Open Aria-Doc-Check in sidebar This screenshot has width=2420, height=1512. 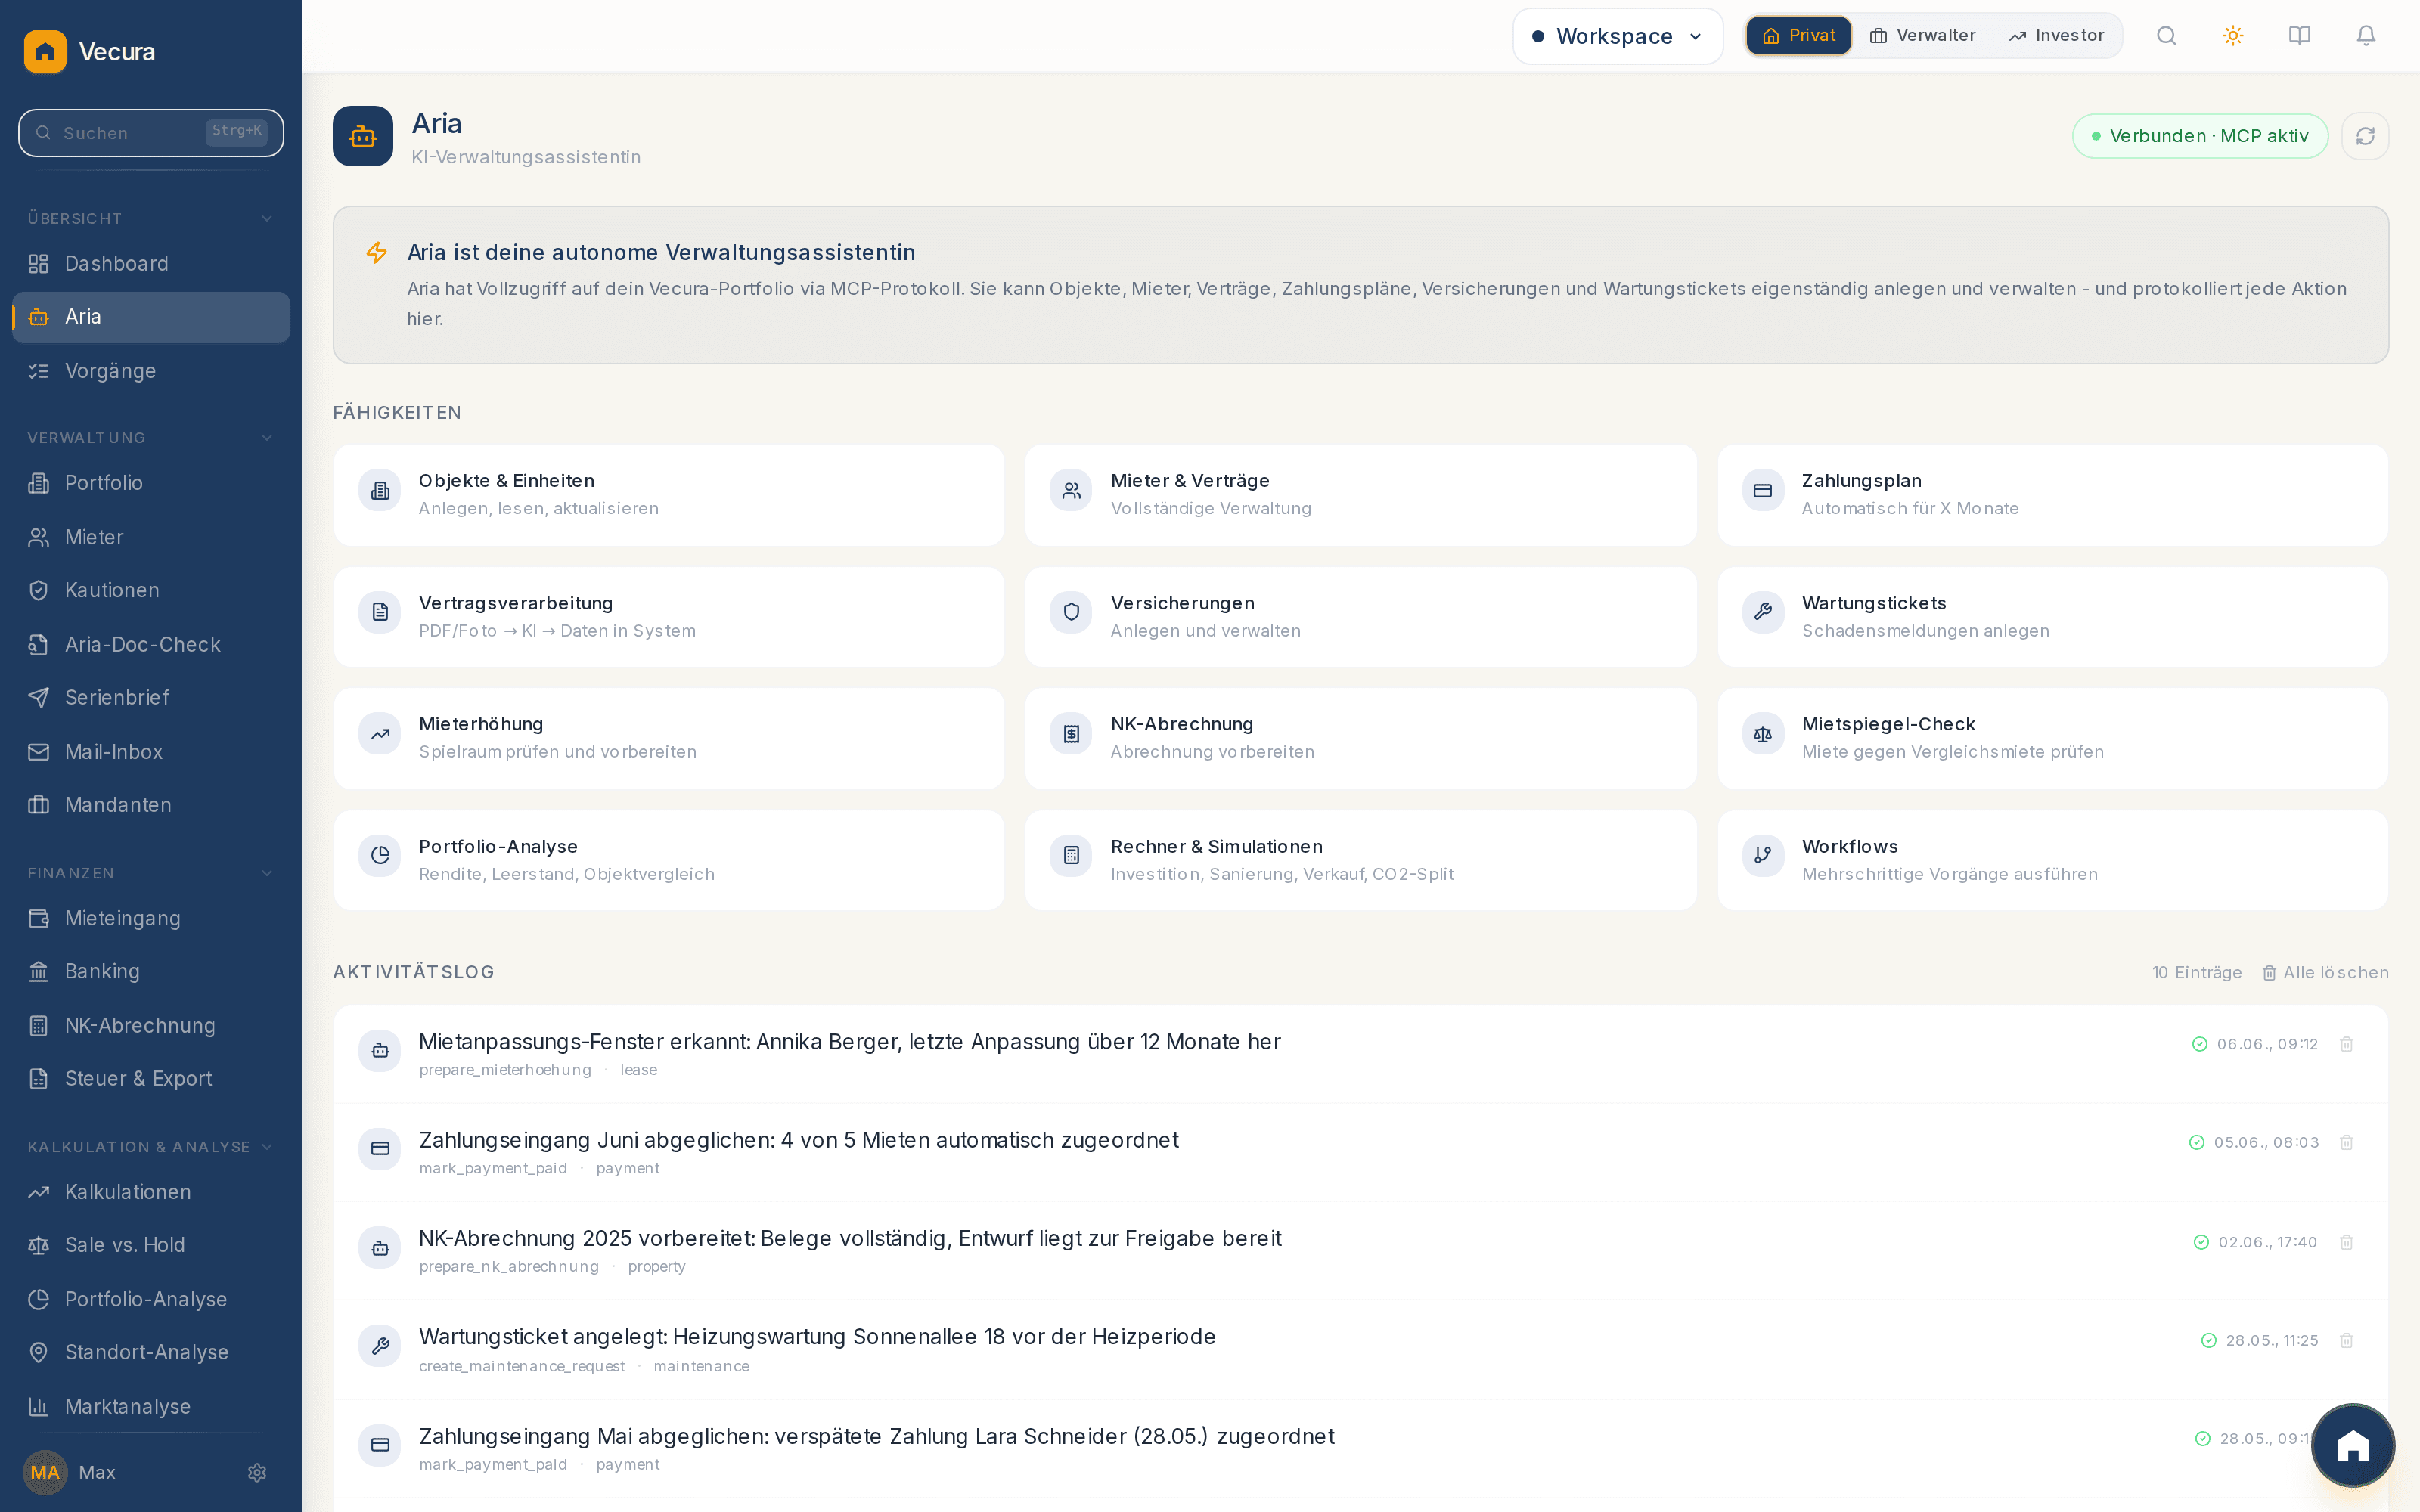[x=151, y=645]
